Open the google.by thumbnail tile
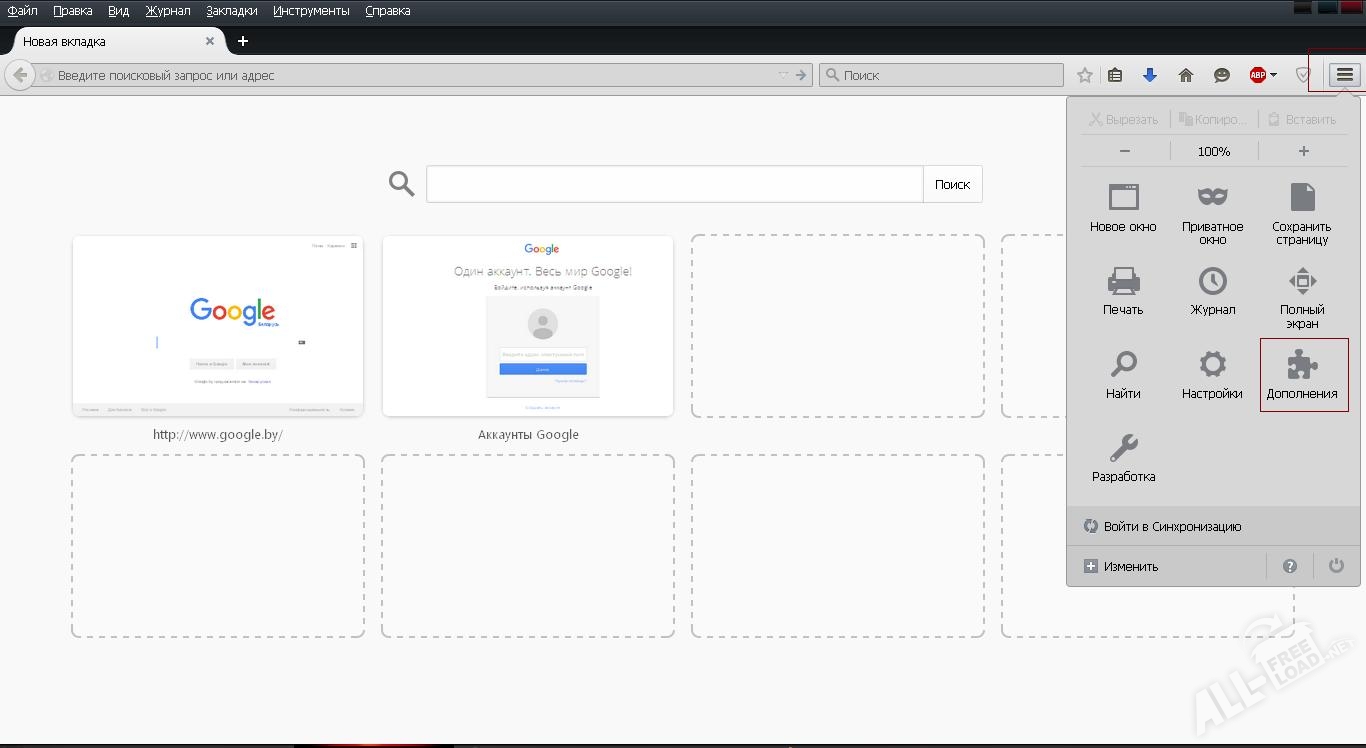The height and width of the screenshot is (748, 1366). pyautogui.click(x=218, y=326)
